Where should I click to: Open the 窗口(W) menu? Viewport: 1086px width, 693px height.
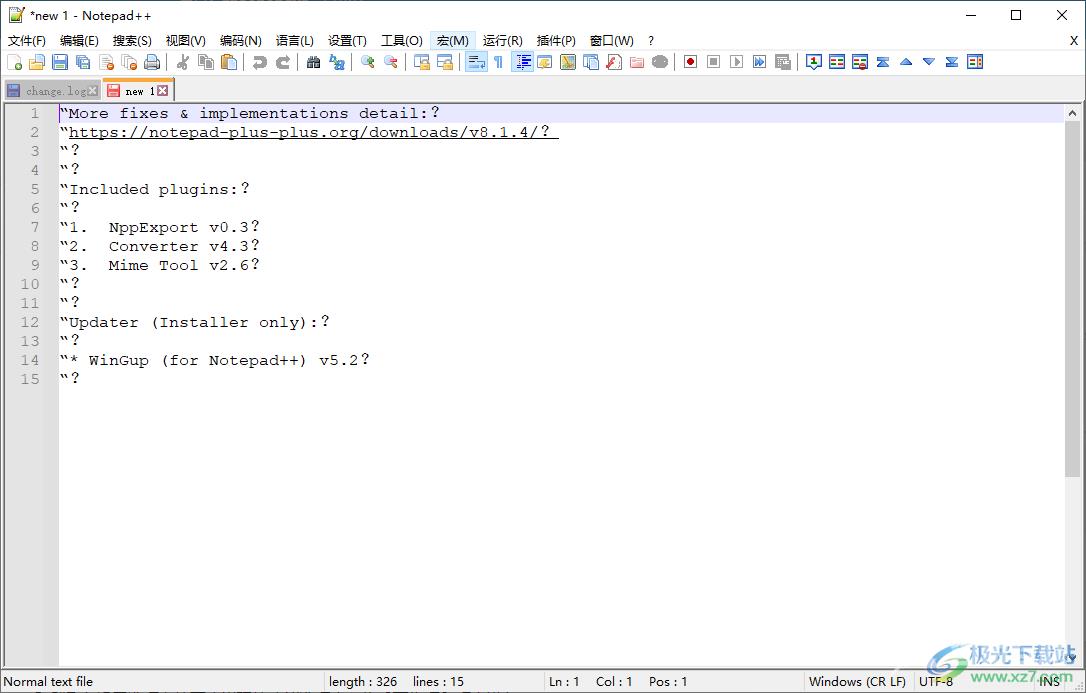click(x=612, y=41)
